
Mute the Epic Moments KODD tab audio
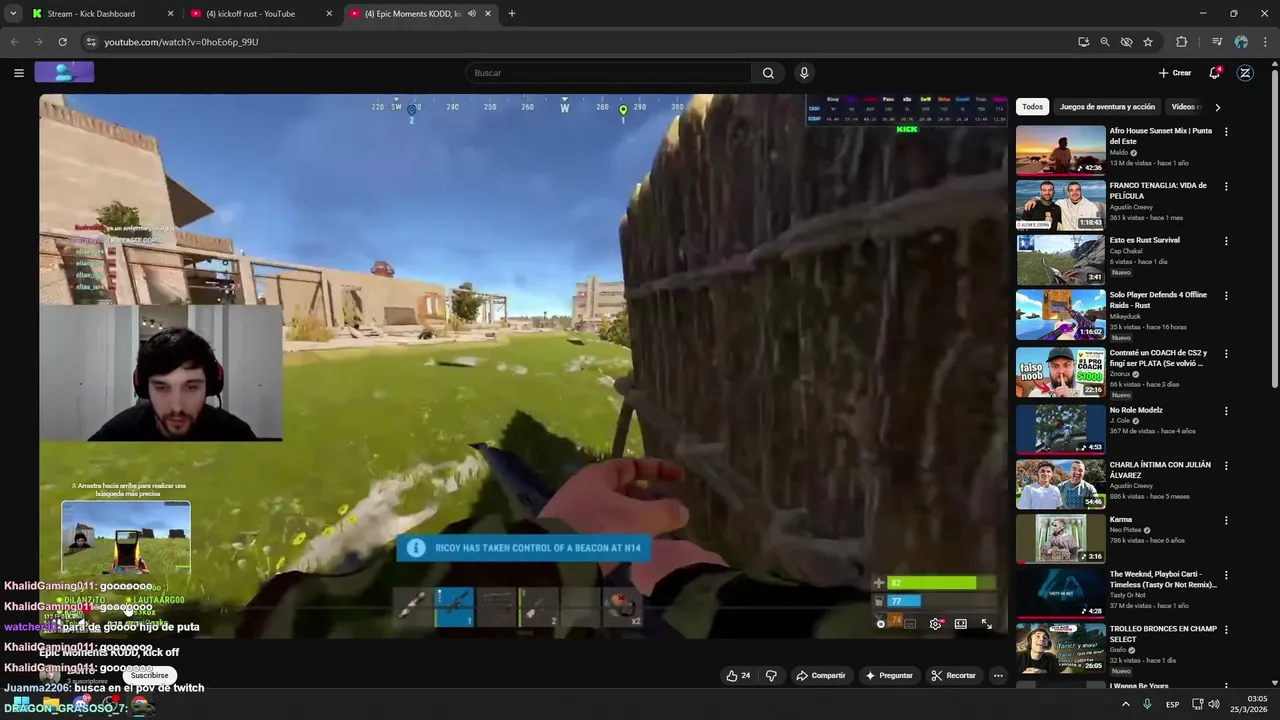pos(472,14)
